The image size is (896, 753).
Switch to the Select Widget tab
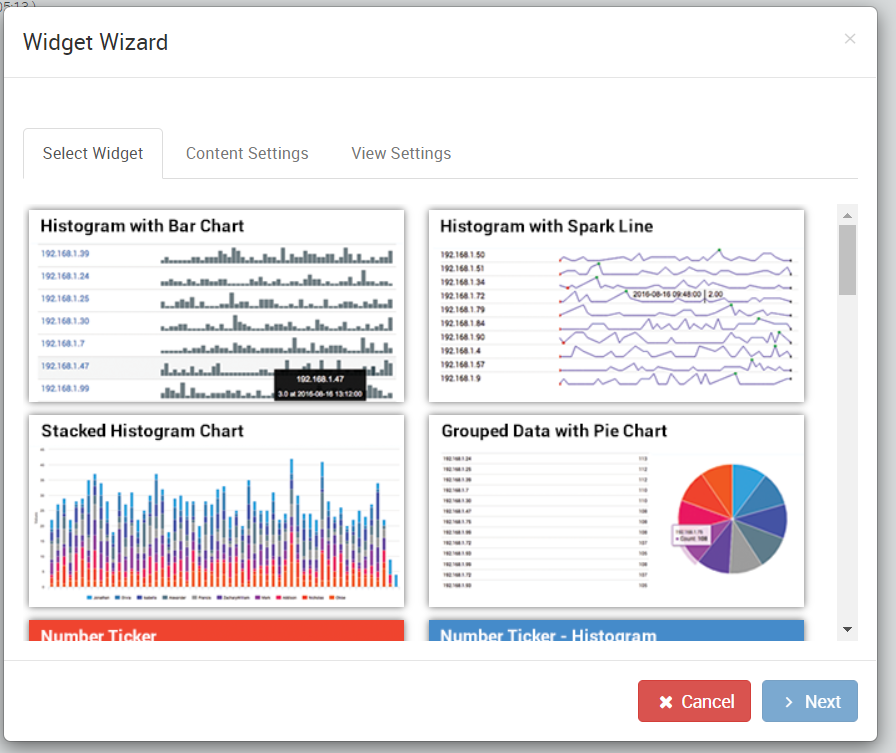tap(93, 153)
